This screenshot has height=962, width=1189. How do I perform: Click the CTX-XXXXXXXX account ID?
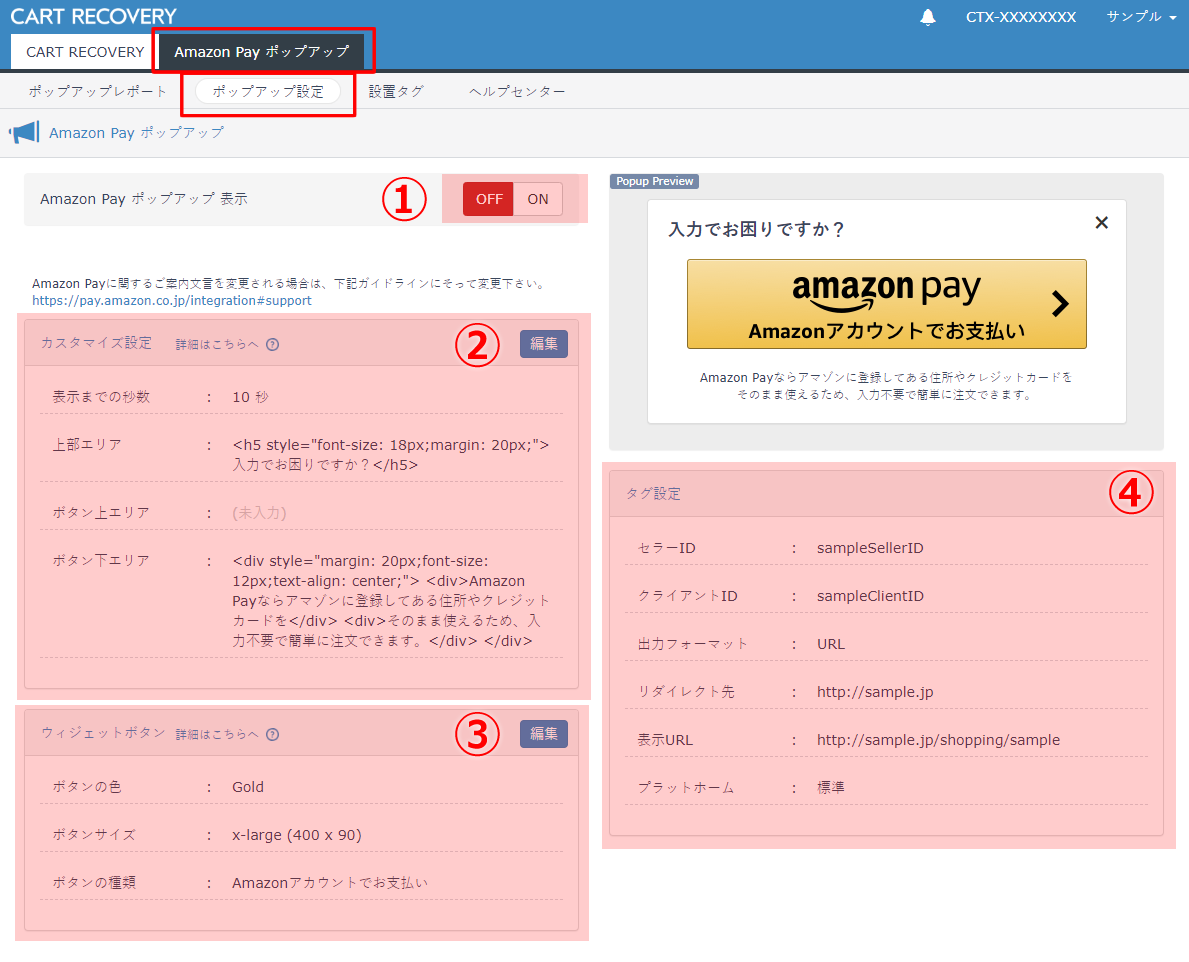1021,17
